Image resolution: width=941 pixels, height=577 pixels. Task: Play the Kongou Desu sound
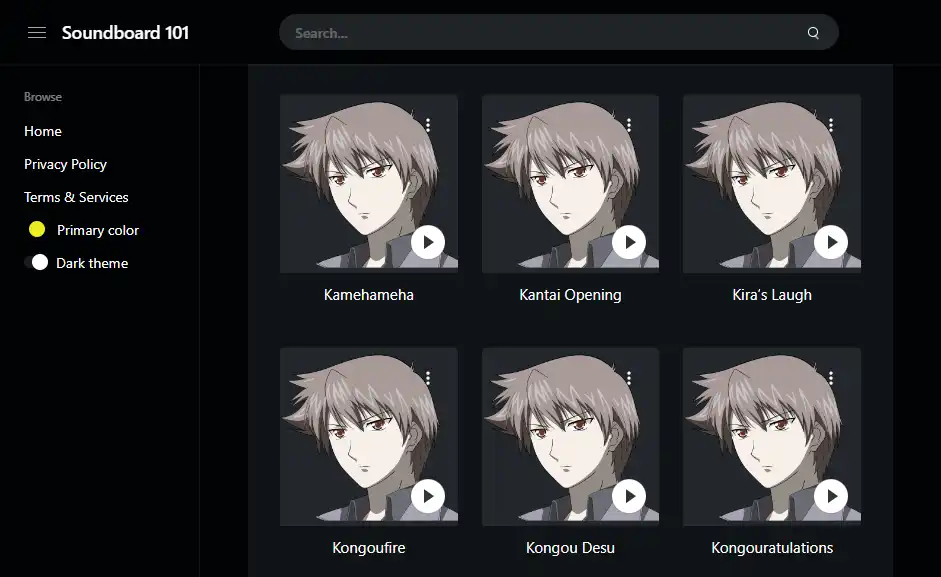pyautogui.click(x=629, y=496)
